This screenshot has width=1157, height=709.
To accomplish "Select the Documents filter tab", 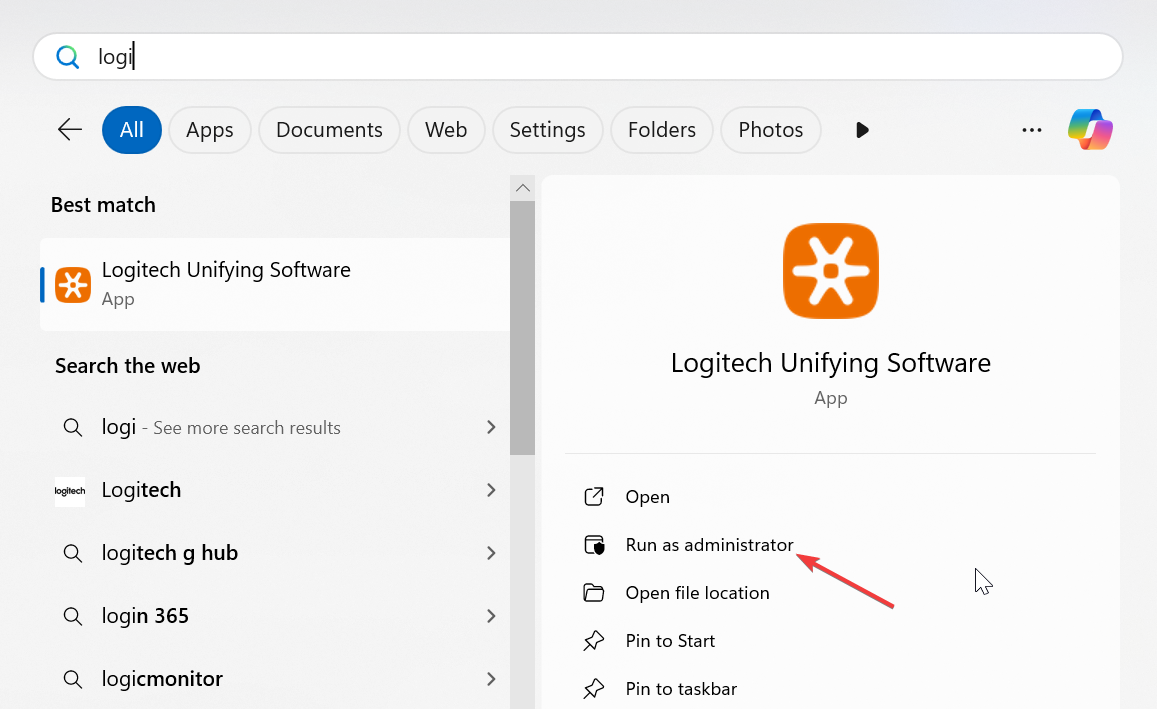I will (329, 130).
